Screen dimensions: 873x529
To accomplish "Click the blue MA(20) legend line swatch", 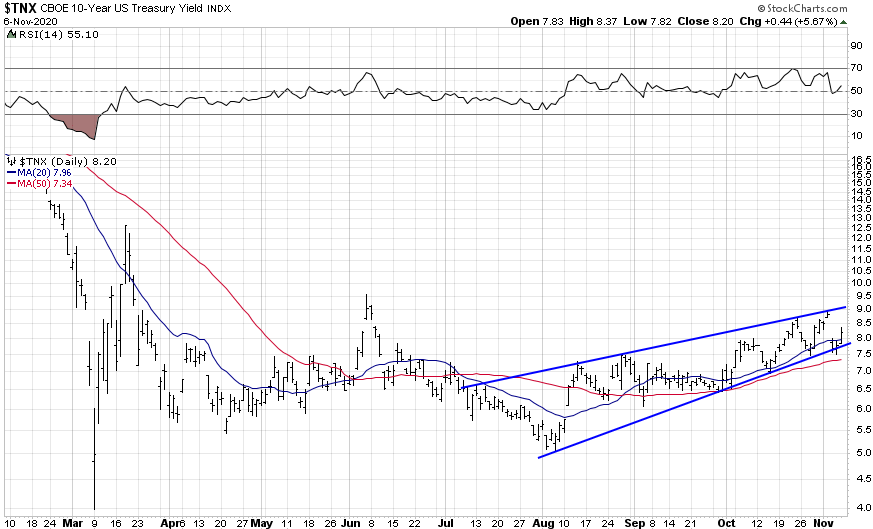I will (x=11, y=173).
